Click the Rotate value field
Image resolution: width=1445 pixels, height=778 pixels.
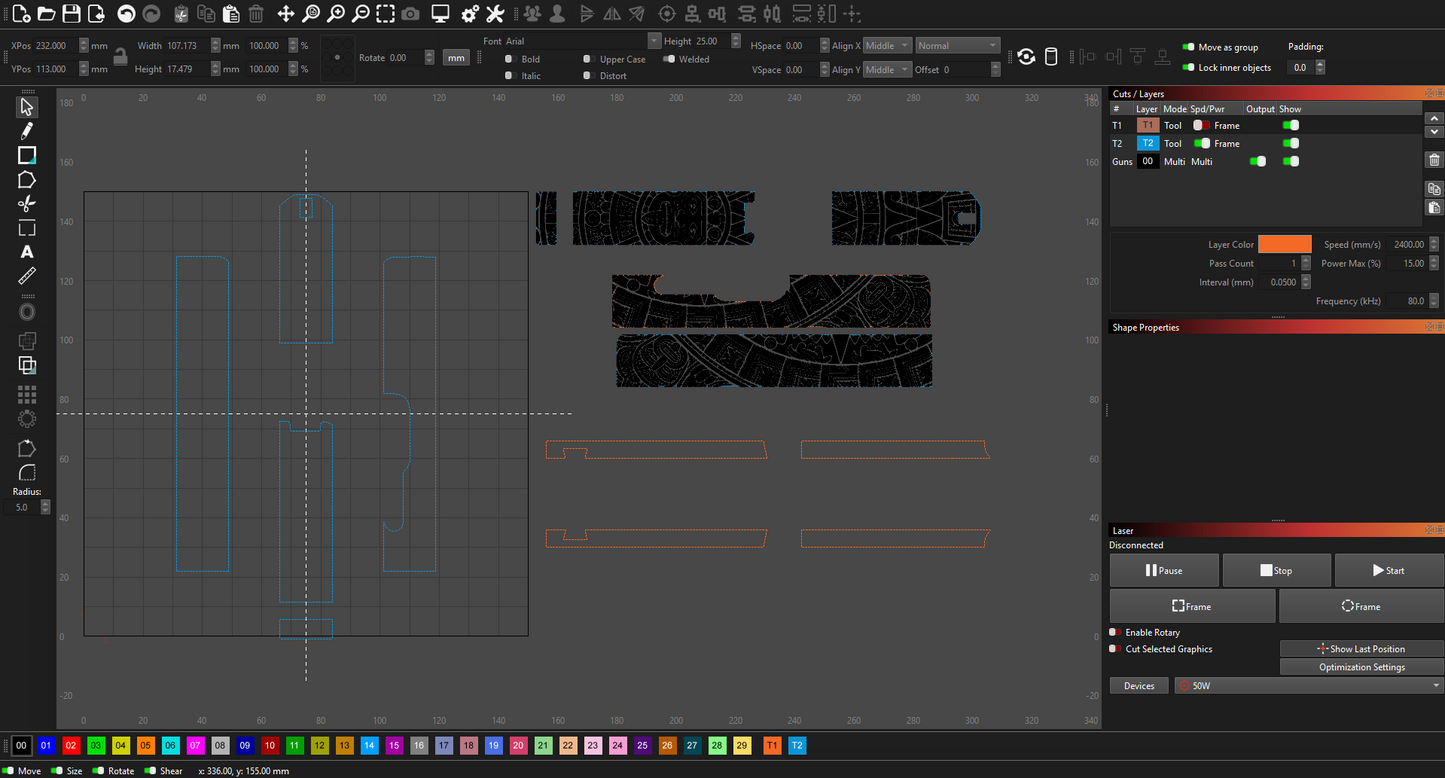[408, 58]
